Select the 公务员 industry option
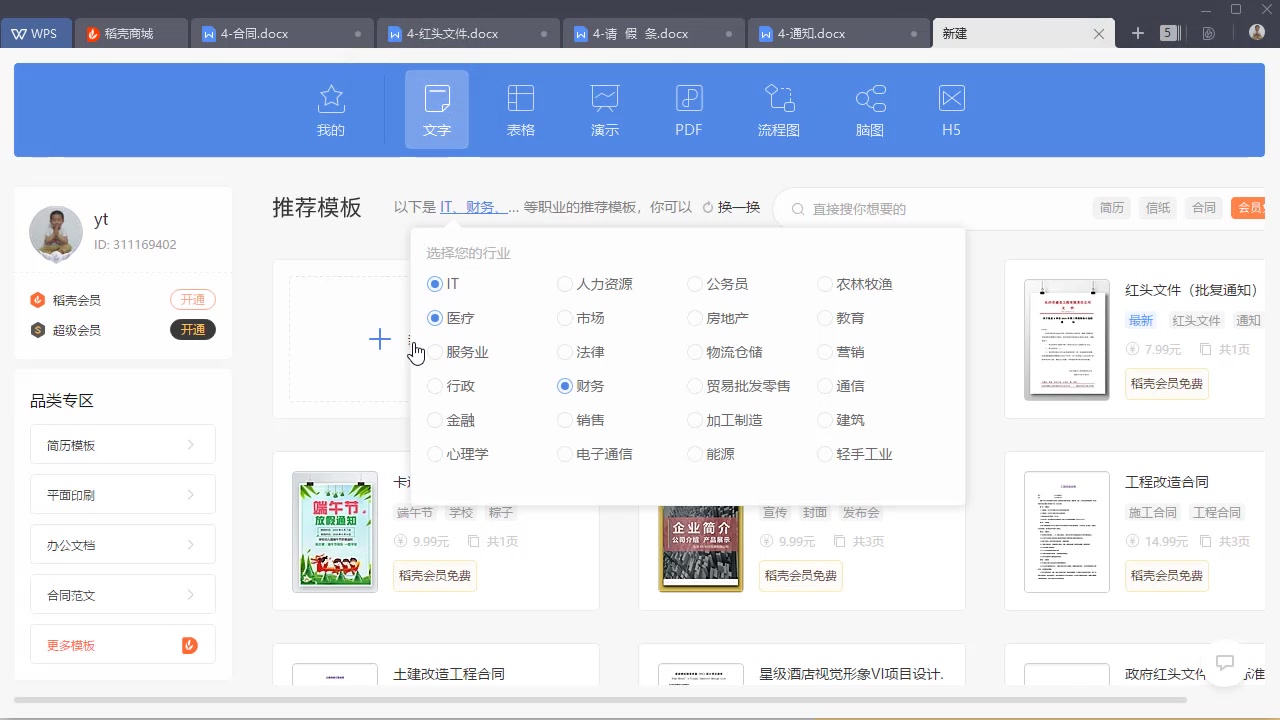The image size is (1280, 720). click(x=694, y=284)
